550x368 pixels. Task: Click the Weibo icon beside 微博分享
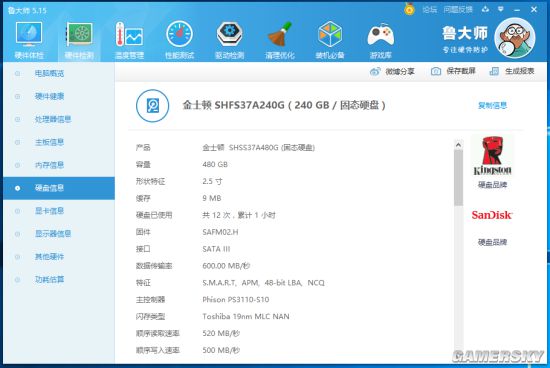click(x=375, y=72)
